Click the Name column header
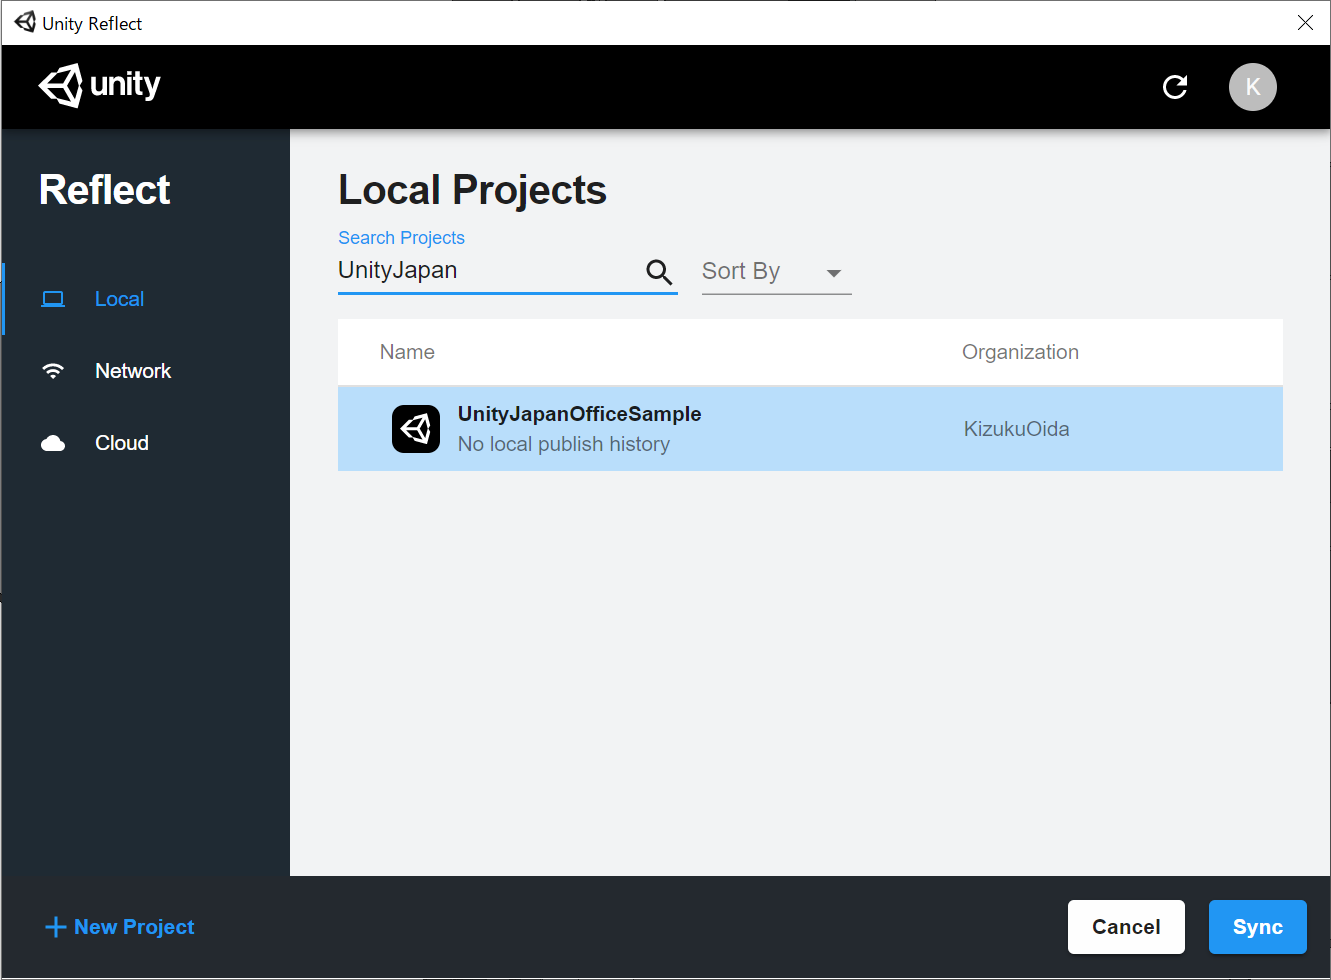This screenshot has height=980, width=1331. tap(407, 352)
